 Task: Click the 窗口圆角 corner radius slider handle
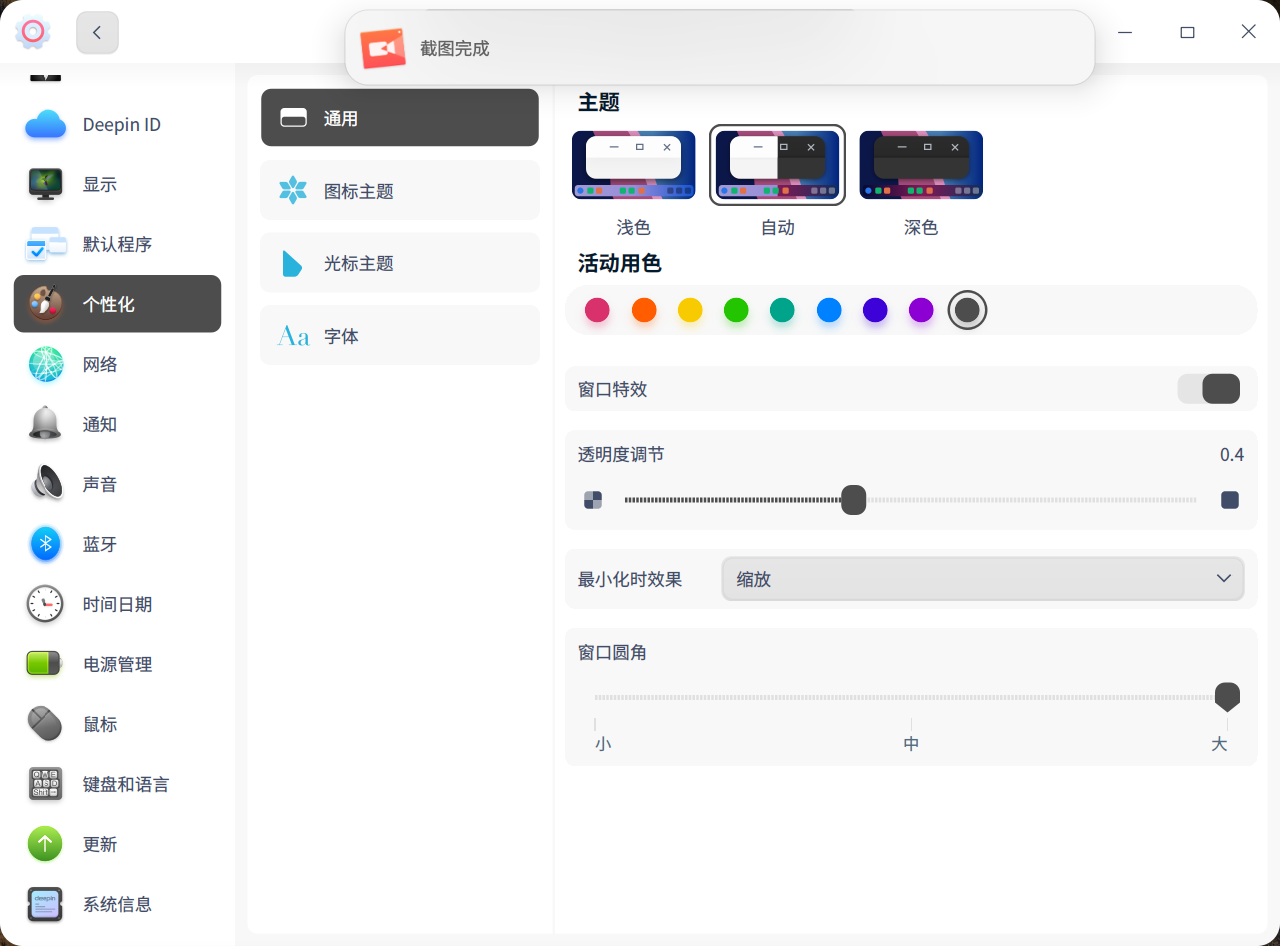1227,697
